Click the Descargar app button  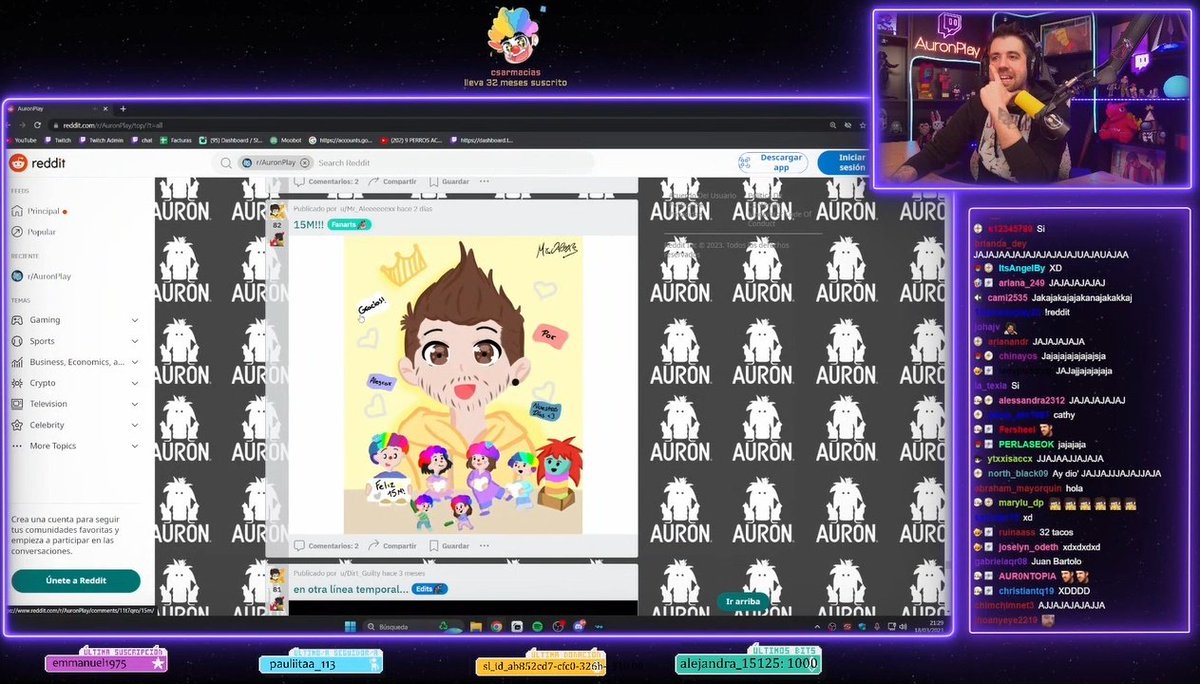pyautogui.click(x=772, y=162)
